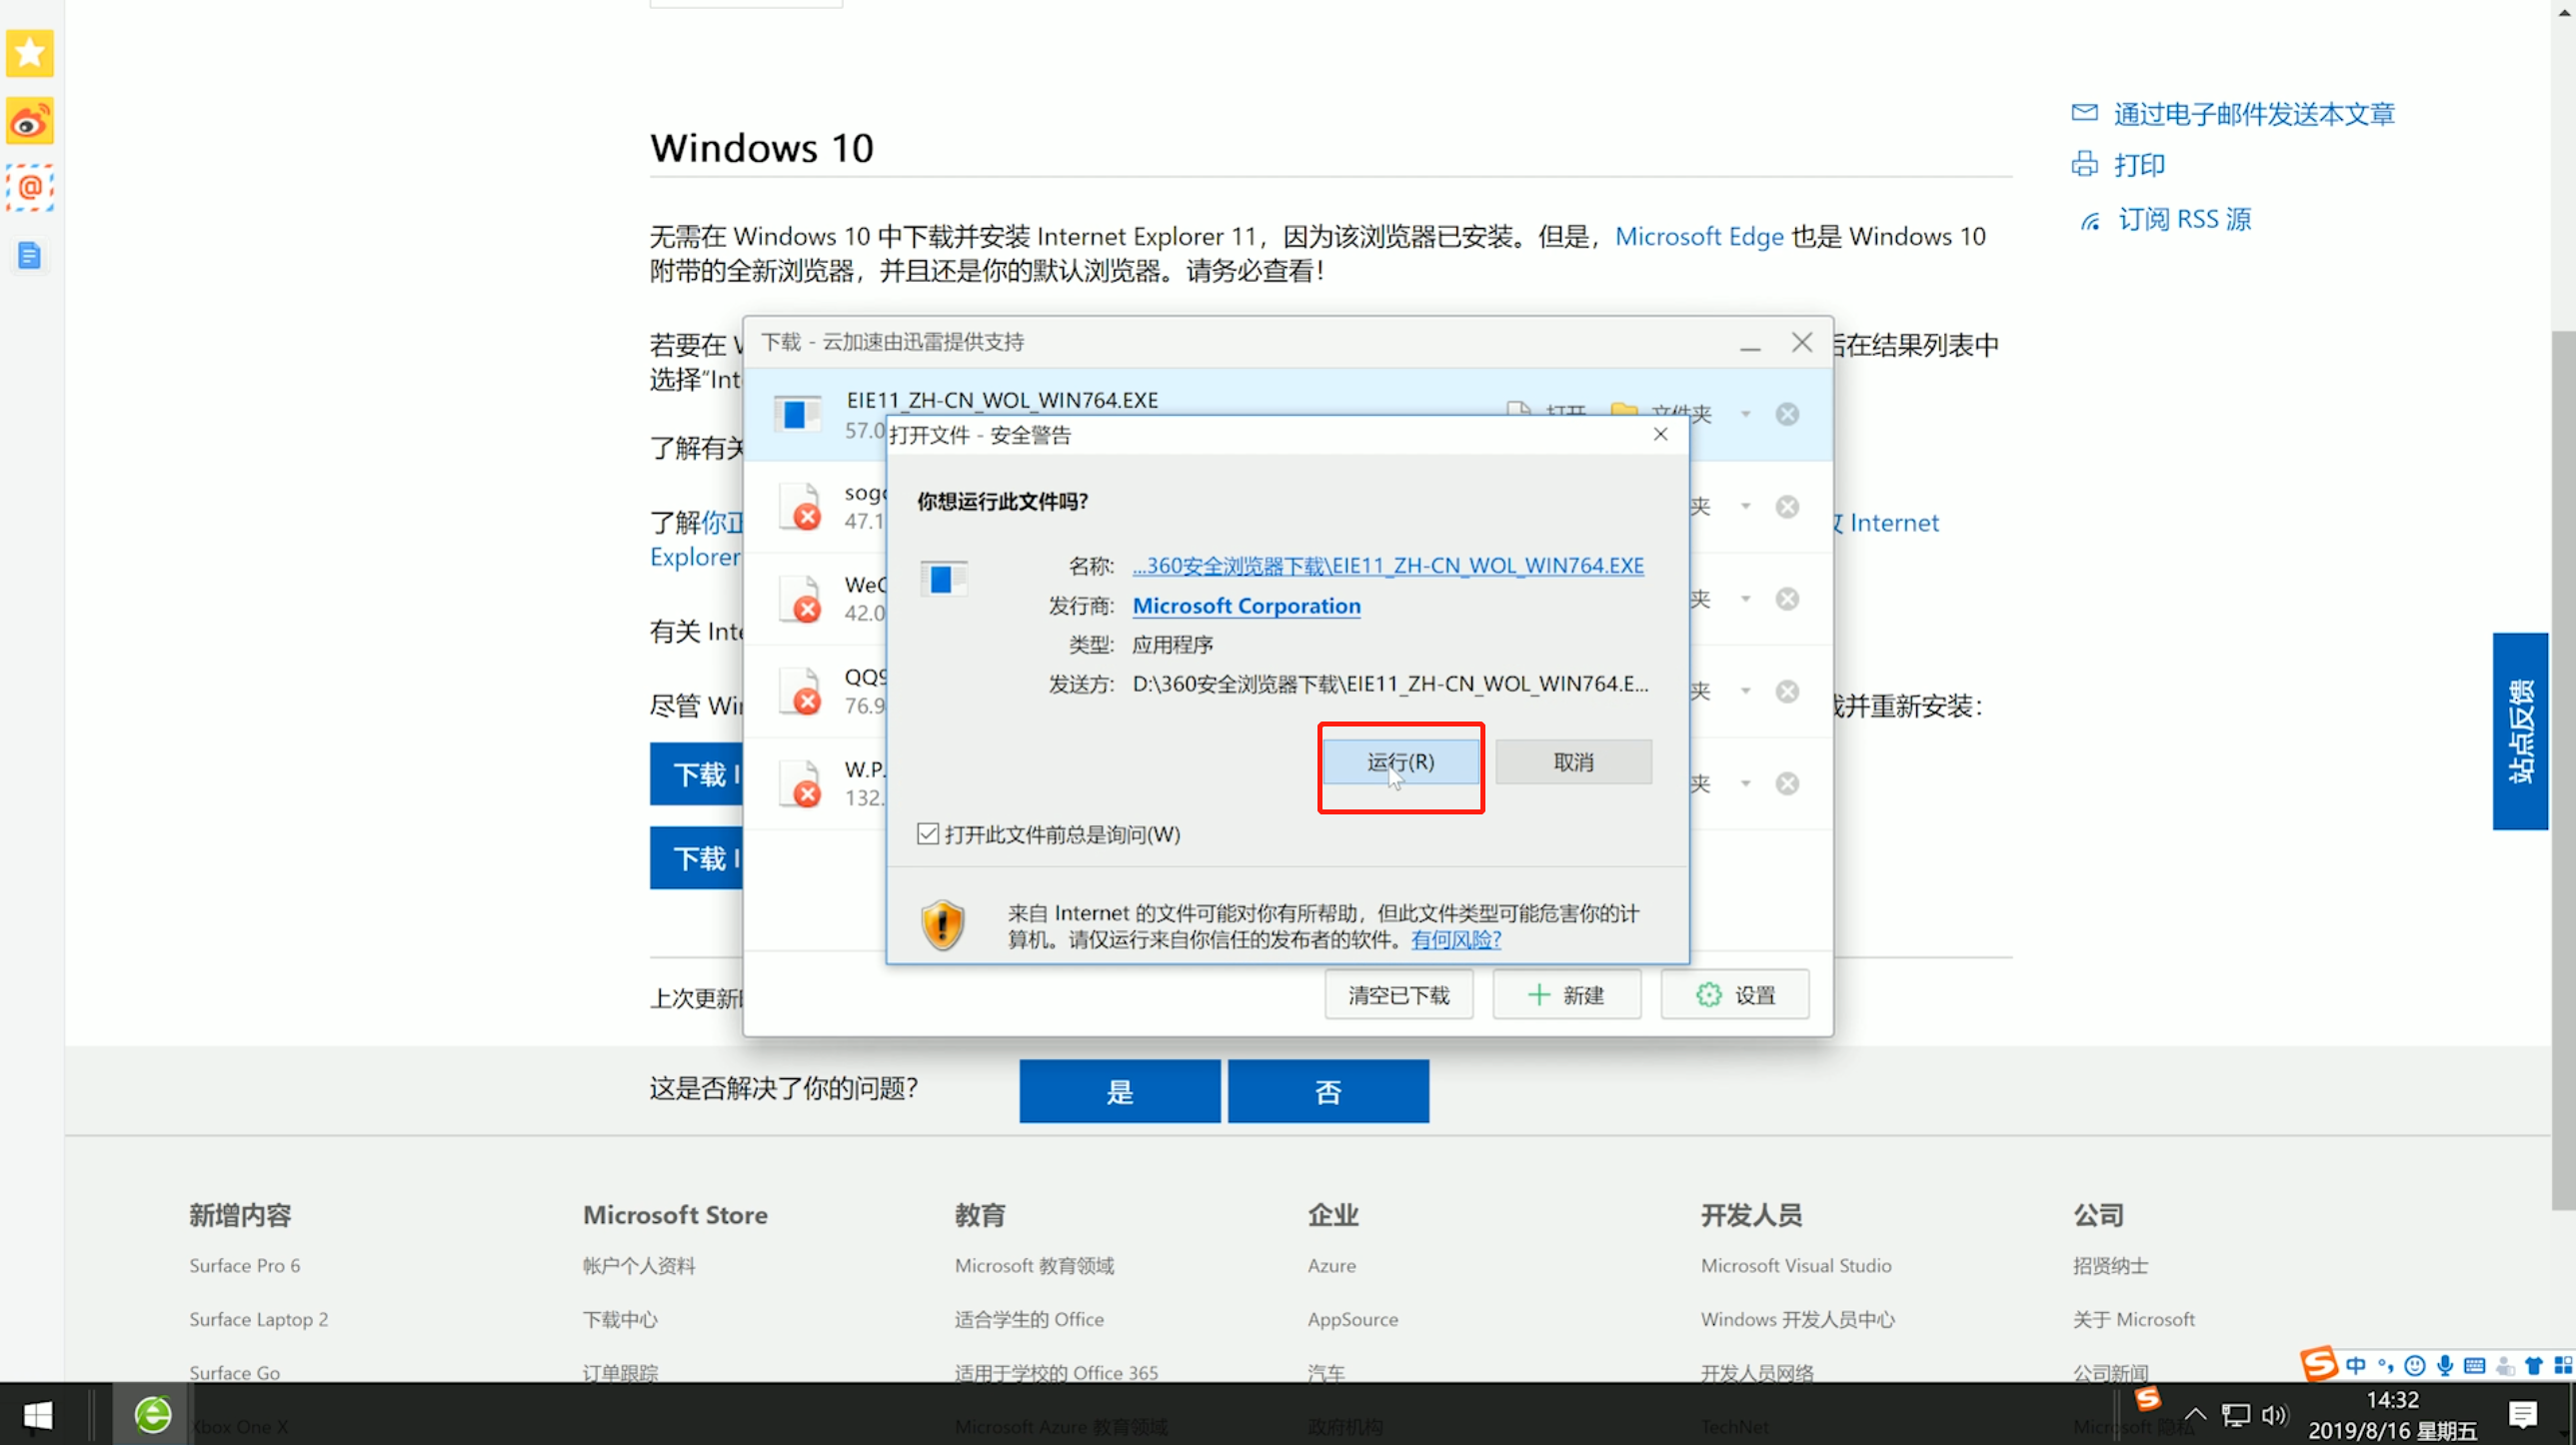Open the notification center icon
Screen dimensions: 2576x1445
(x=2523, y=1414)
